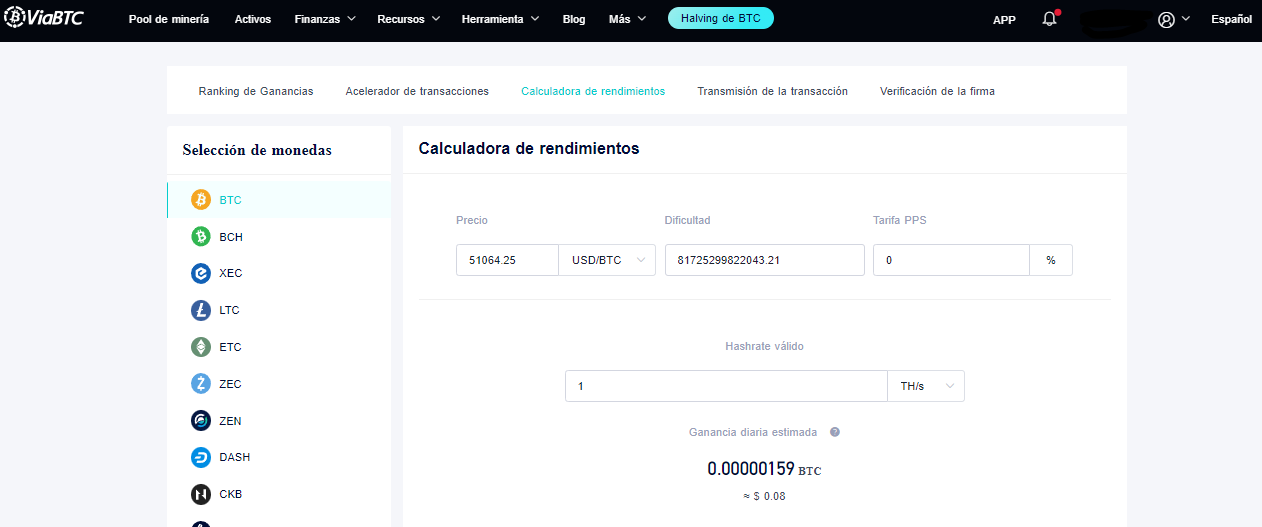Expand the Más menu
The image size is (1262, 527).
627,19
